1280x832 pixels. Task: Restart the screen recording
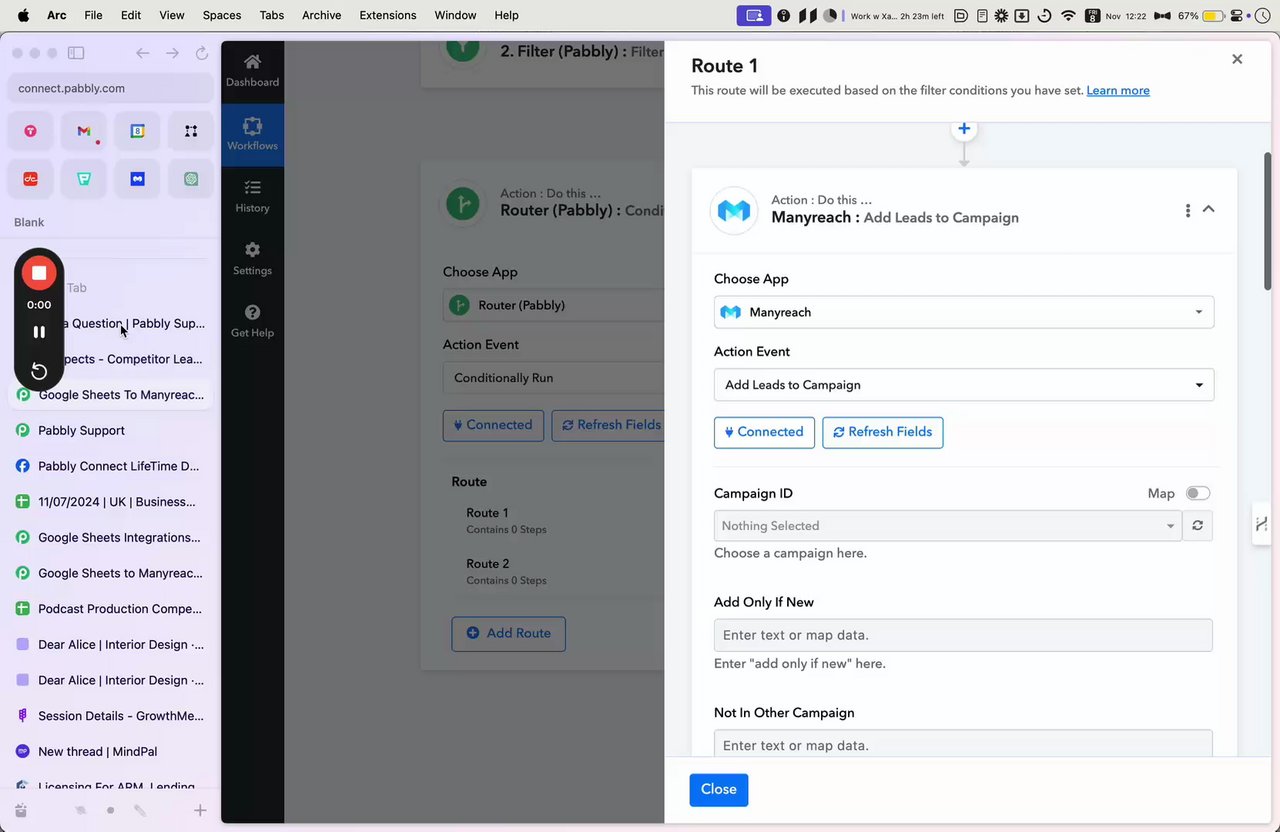(39, 371)
